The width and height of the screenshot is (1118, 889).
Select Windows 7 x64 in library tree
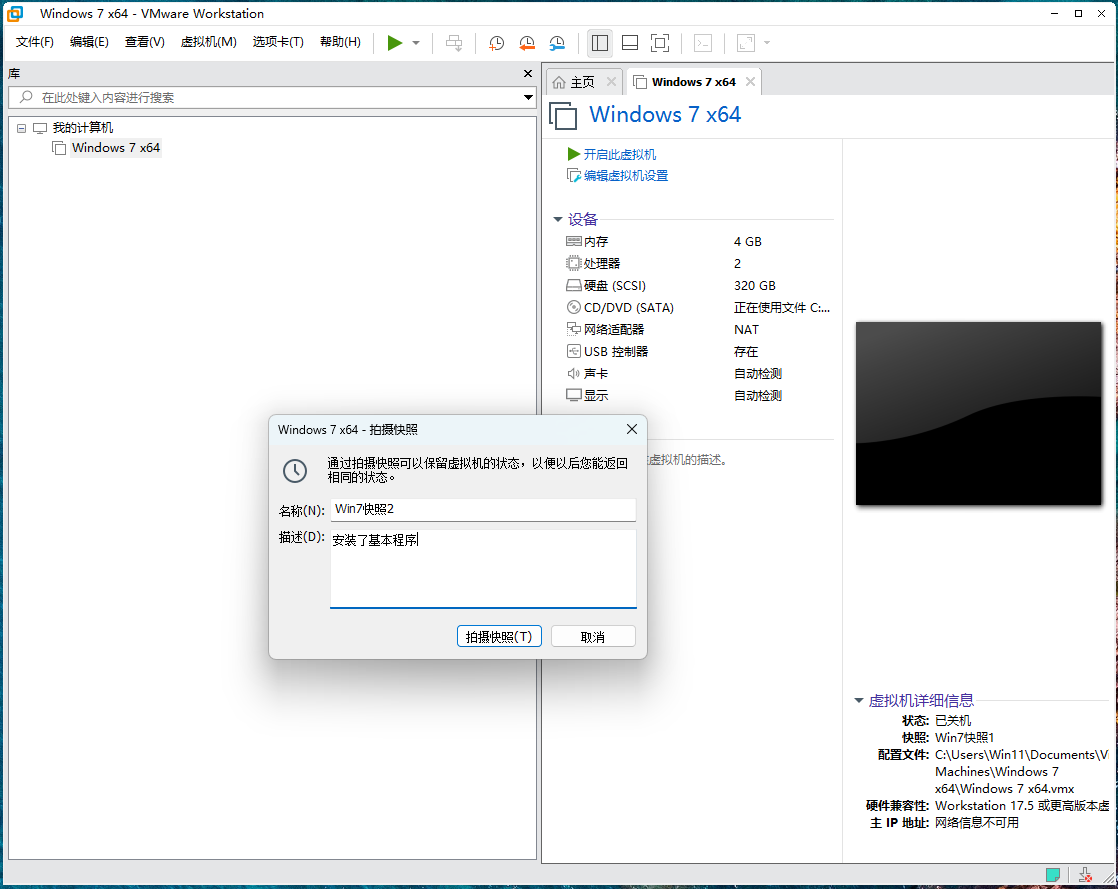pos(116,148)
